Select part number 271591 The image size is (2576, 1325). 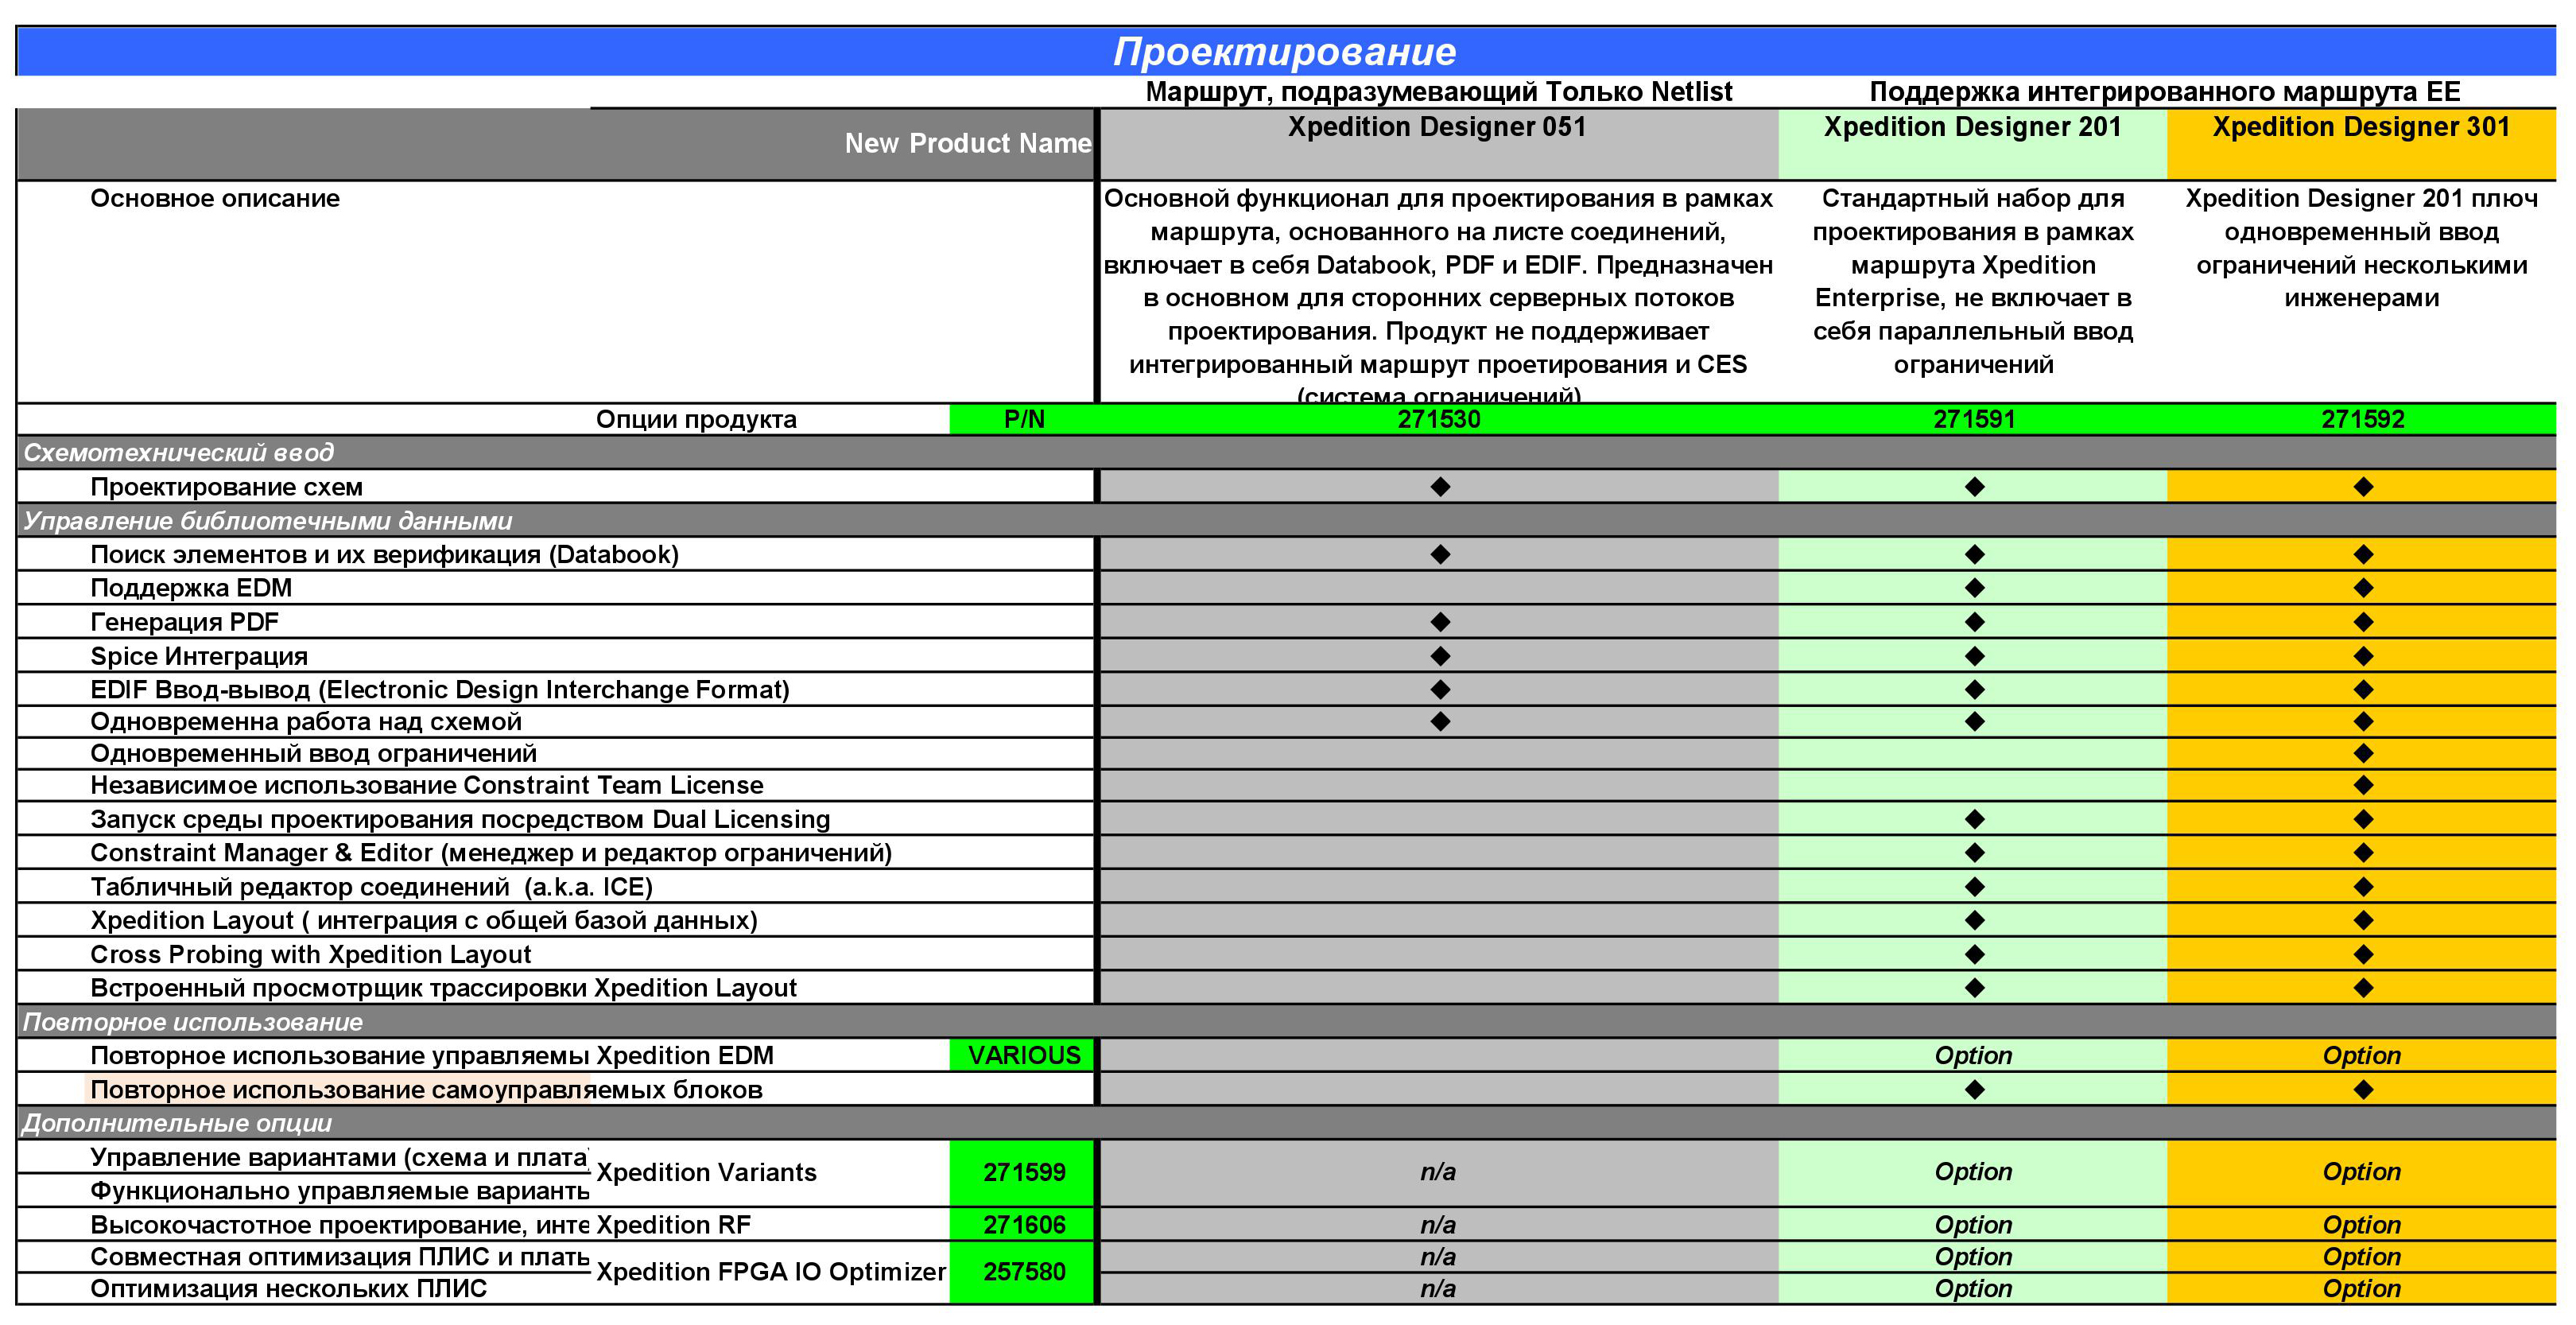[x=1973, y=419]
